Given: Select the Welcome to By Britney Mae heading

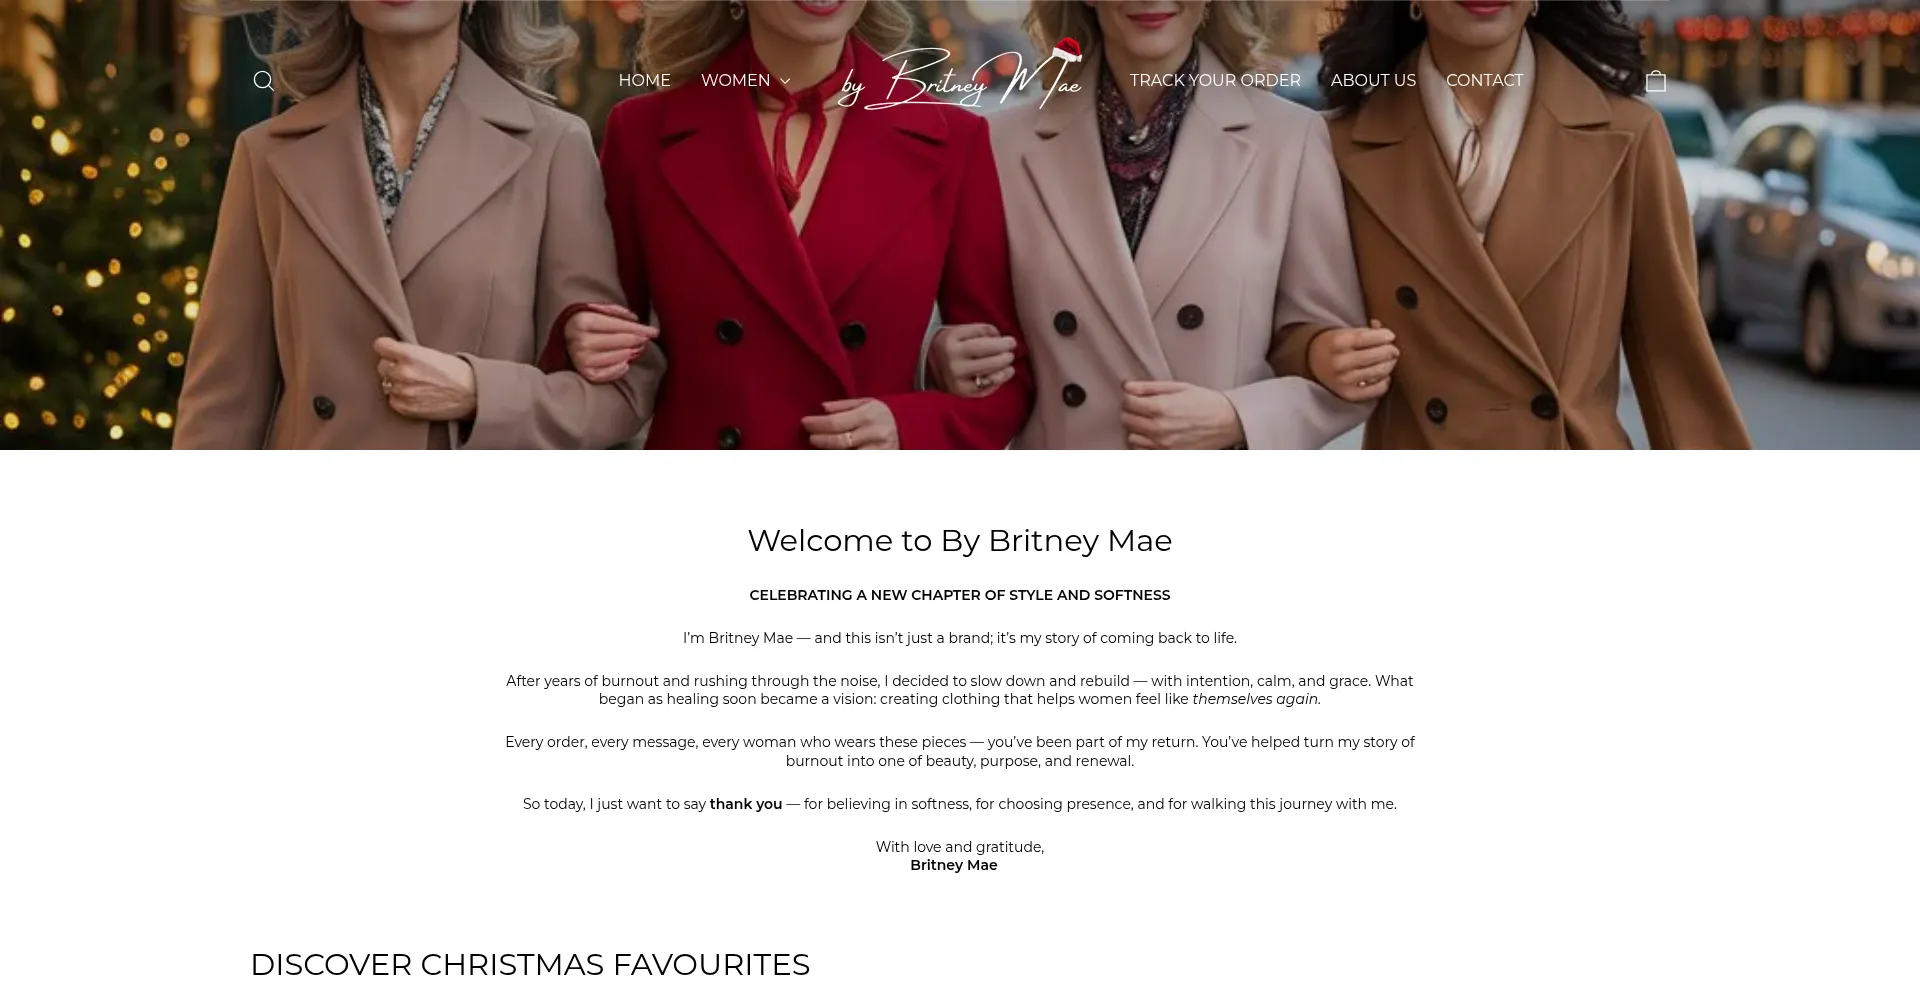Looking at the screenshot, I should tap(960, 541).
